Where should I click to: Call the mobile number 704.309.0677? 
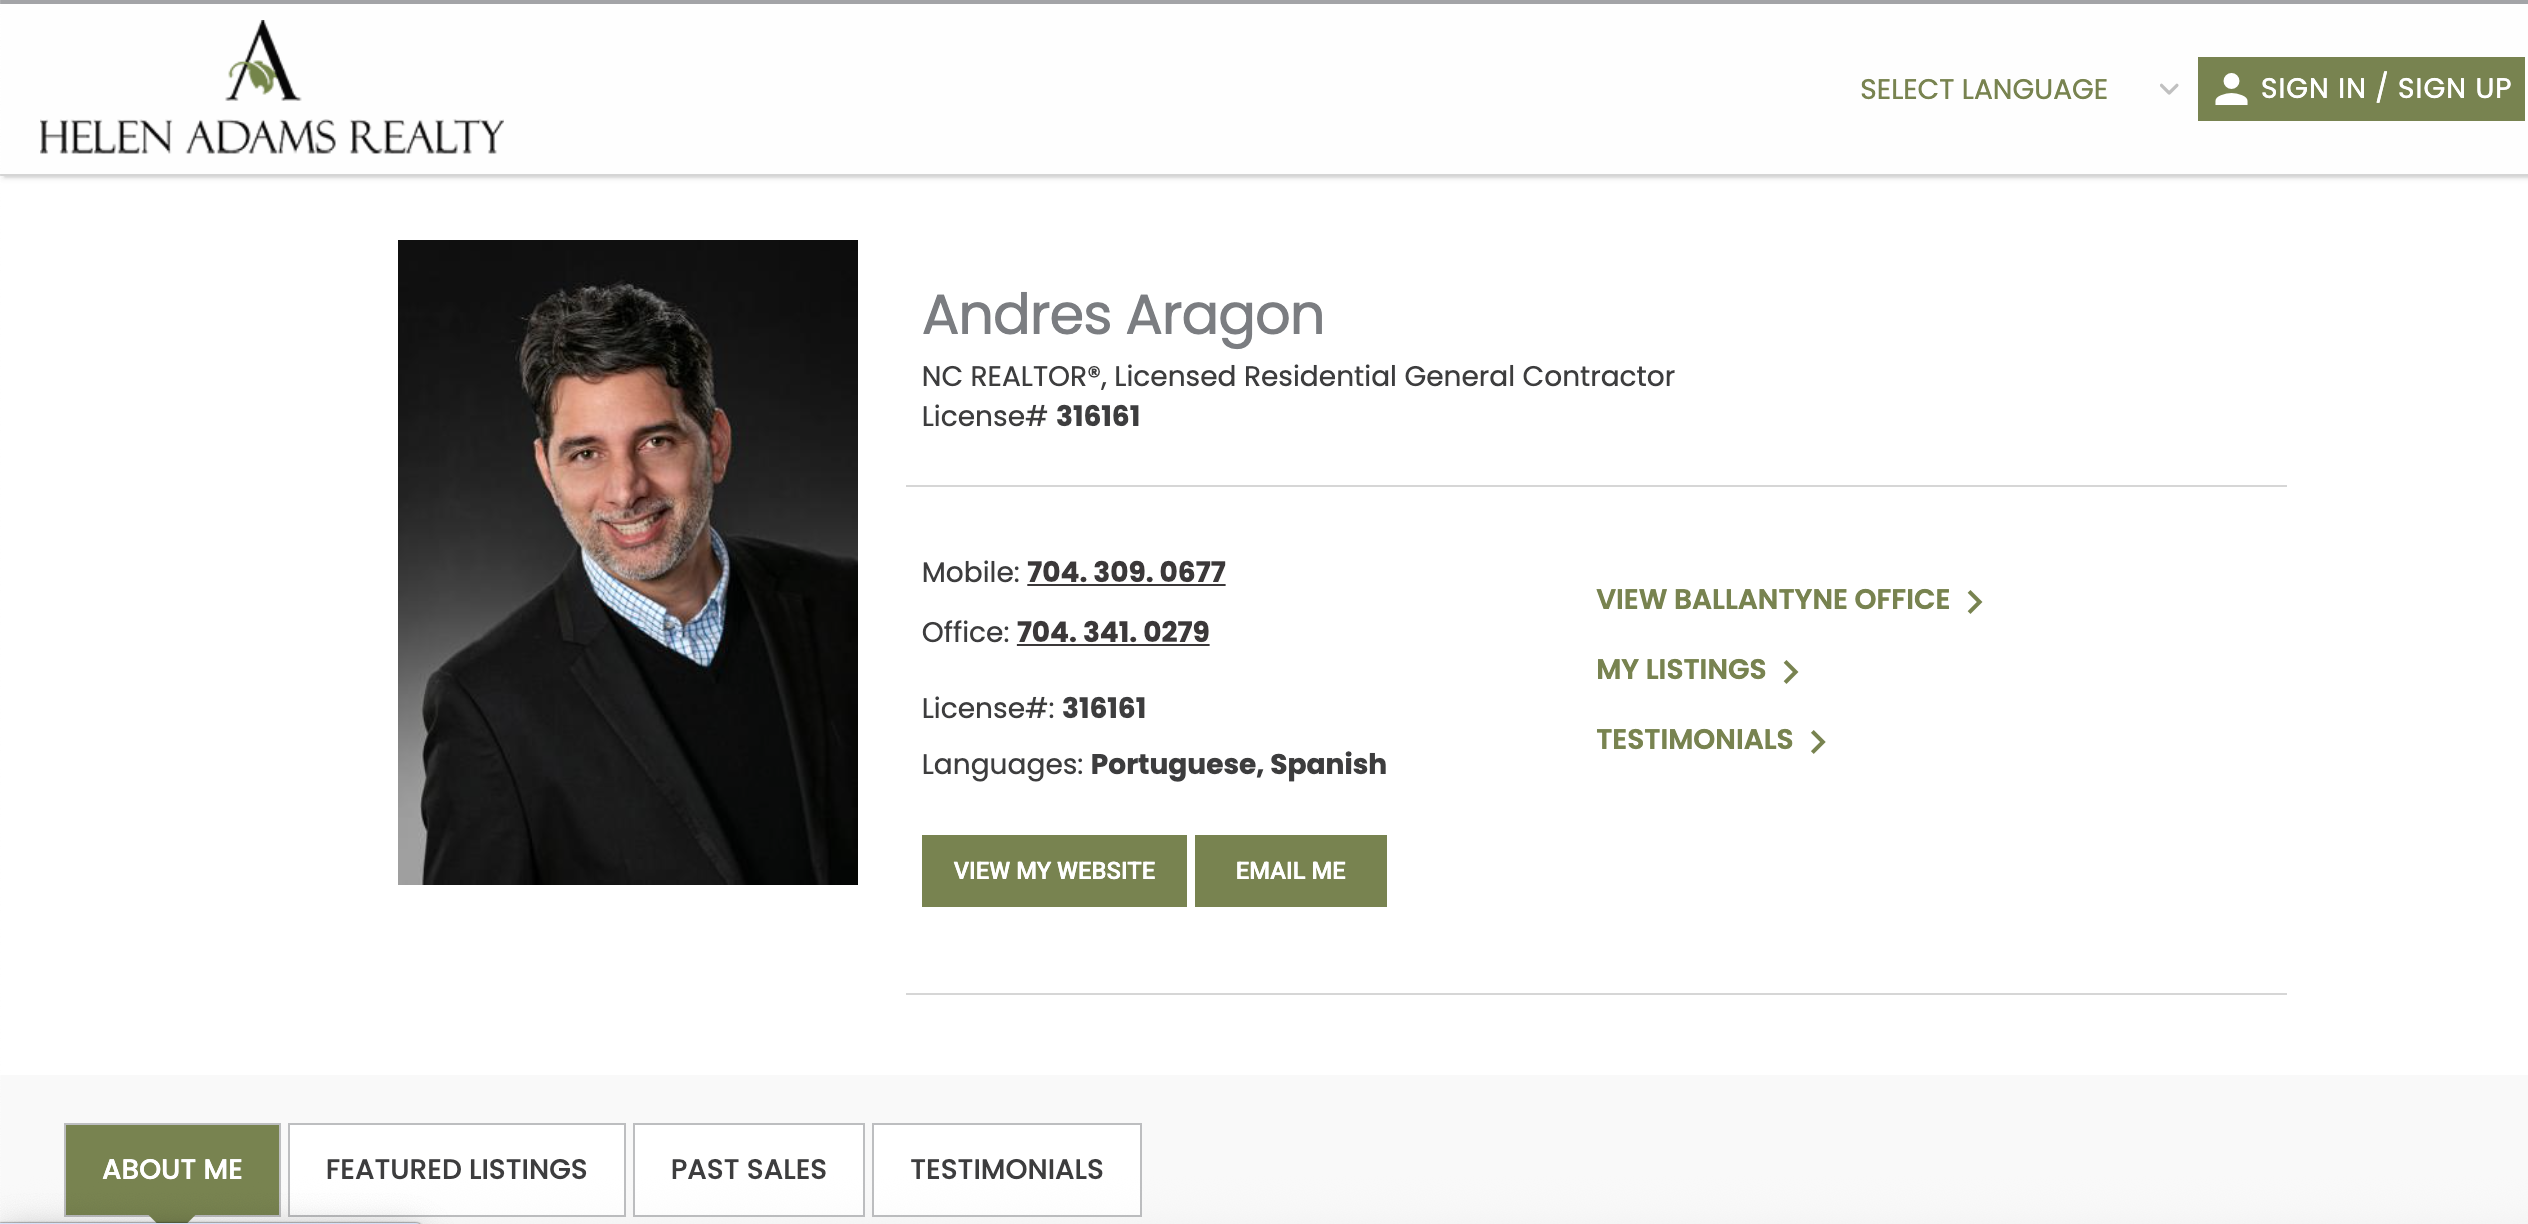[1126, 572]
